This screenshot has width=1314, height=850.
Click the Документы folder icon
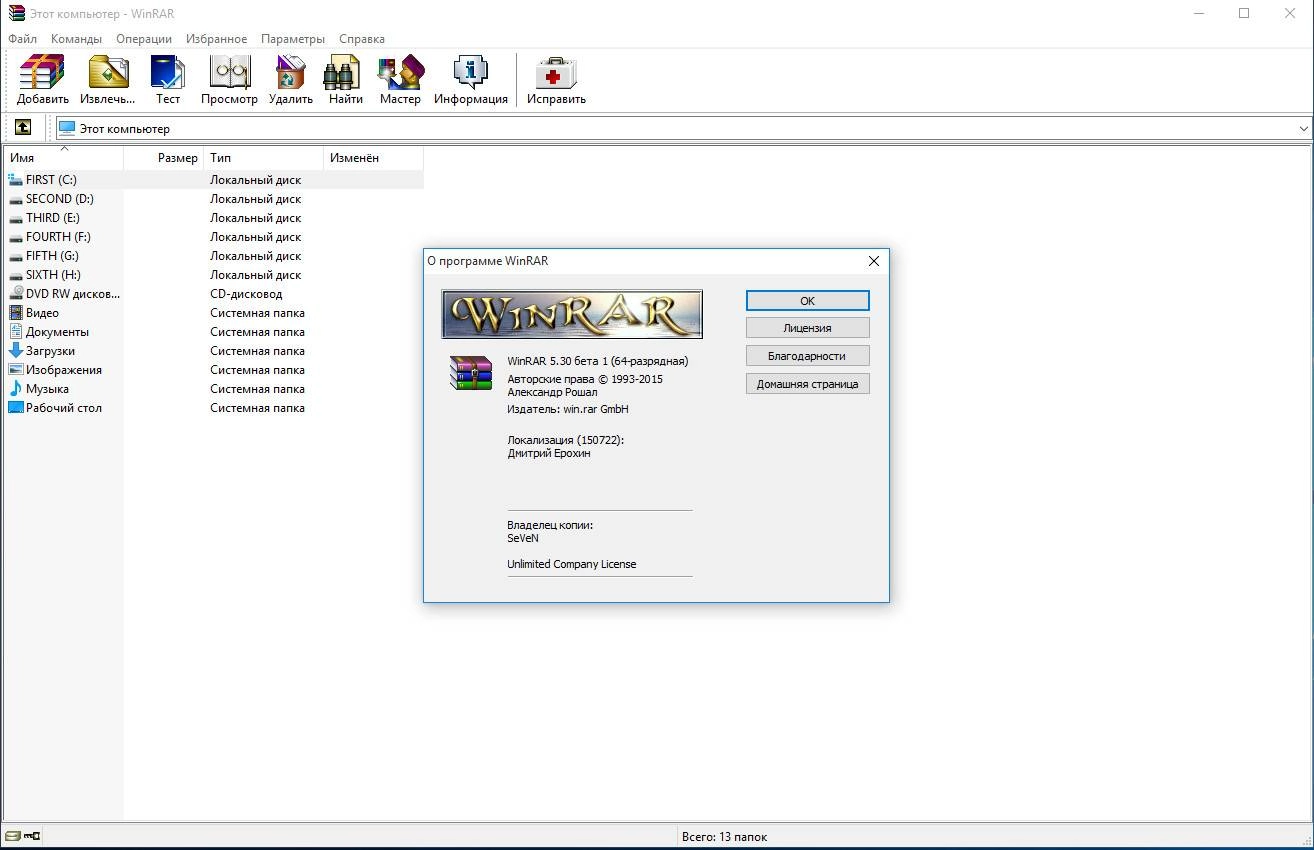[x=15, y=332]
